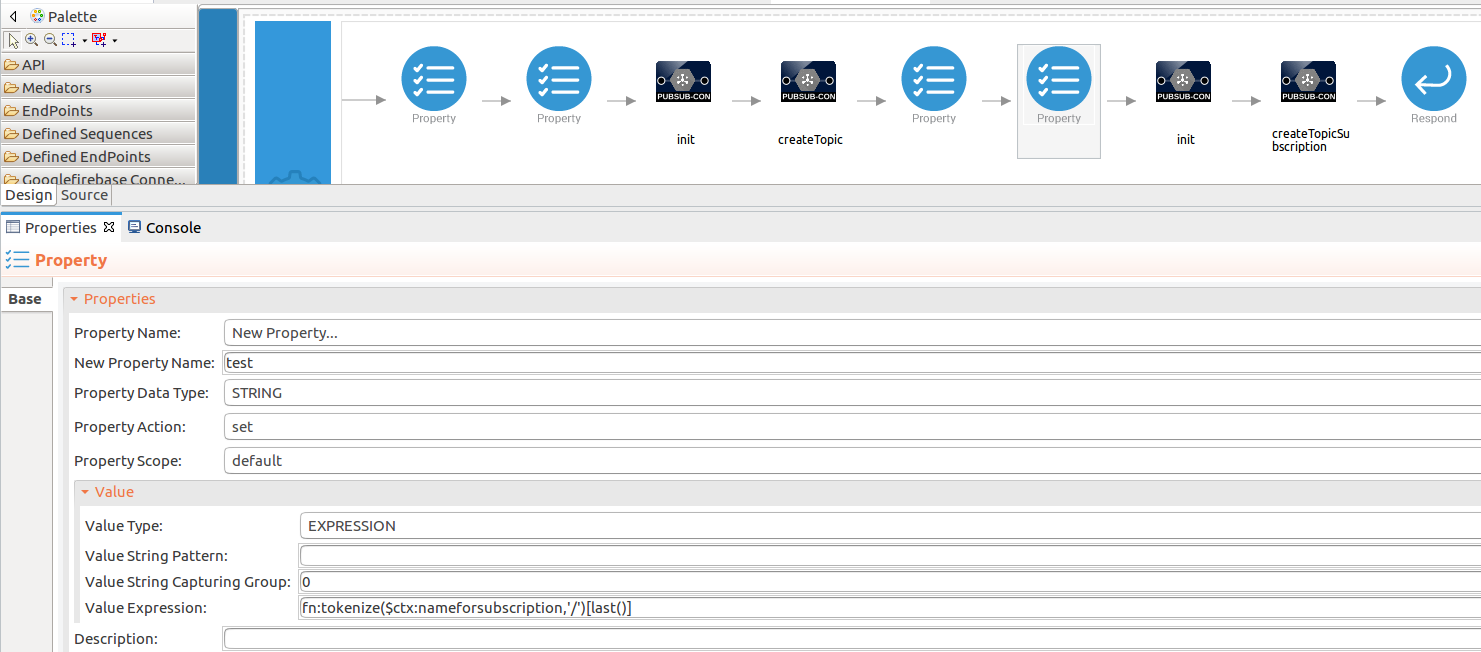1481x652 pixels.
Task: Click the blue sequence gear block
Action: click(293, 102)
